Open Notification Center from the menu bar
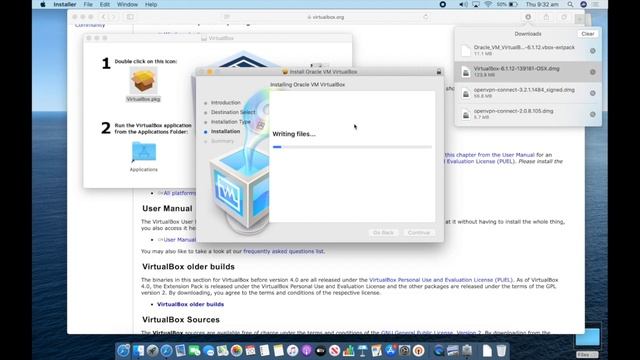This screenshot has width=640, height=360. click(x=596, y=4)
